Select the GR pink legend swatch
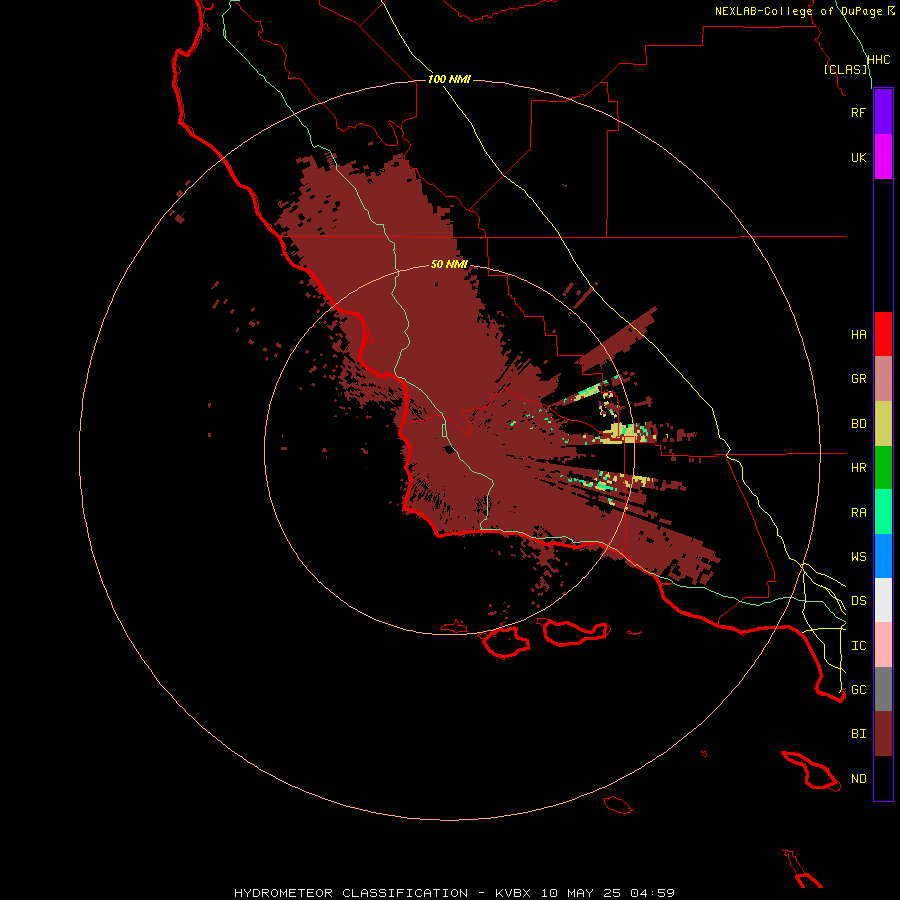 (883, 379)
